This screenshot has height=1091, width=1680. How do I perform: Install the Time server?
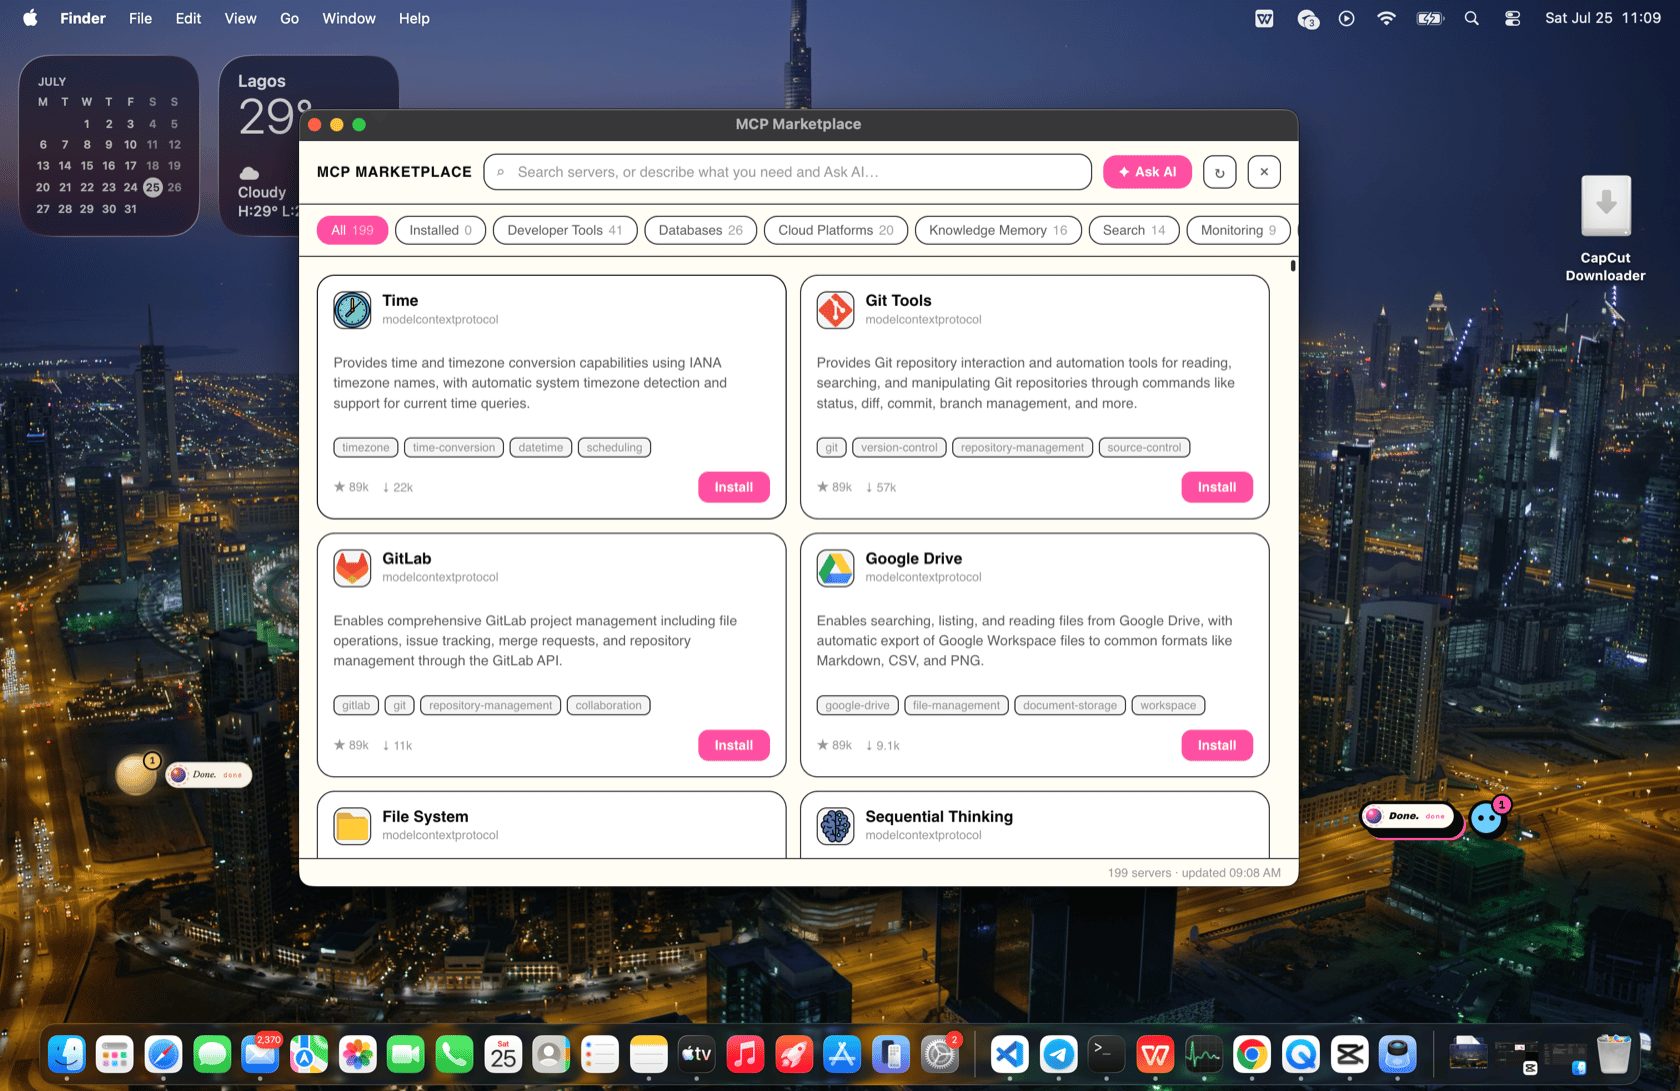733,487
